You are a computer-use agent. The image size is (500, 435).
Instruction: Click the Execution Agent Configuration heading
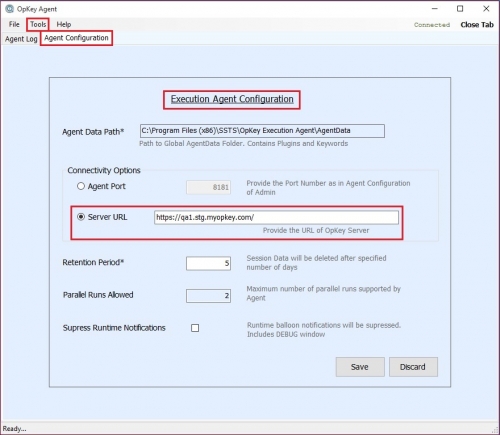tap(232, 99)
